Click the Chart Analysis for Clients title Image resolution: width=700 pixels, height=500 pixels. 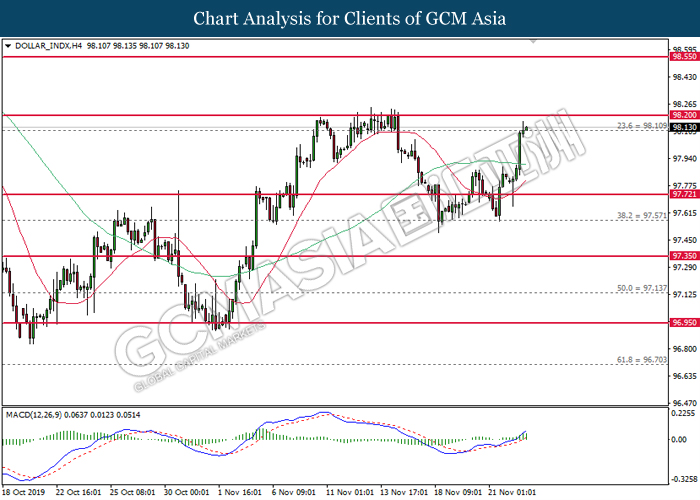pos(350,18)
